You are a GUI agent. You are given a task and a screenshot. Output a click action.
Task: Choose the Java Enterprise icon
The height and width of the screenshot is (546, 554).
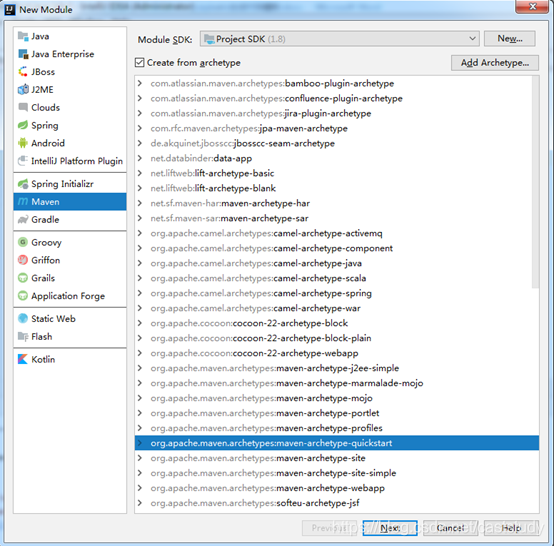(23, 54)
